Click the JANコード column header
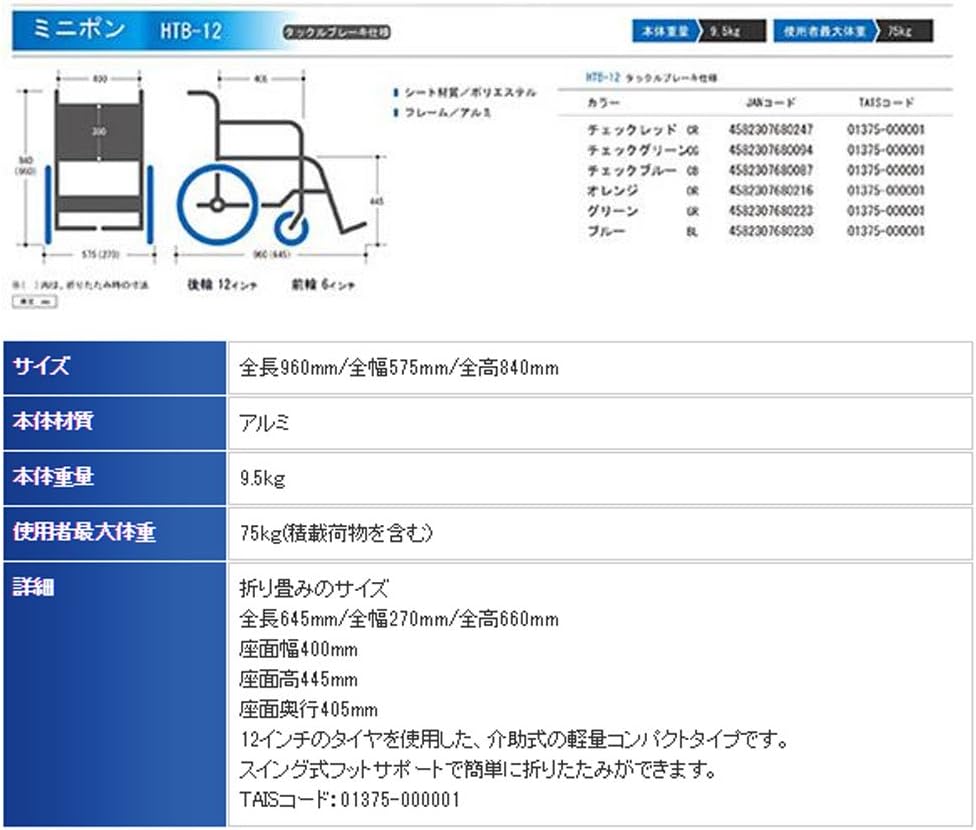976x830 pixels. (x=771, y=103)
